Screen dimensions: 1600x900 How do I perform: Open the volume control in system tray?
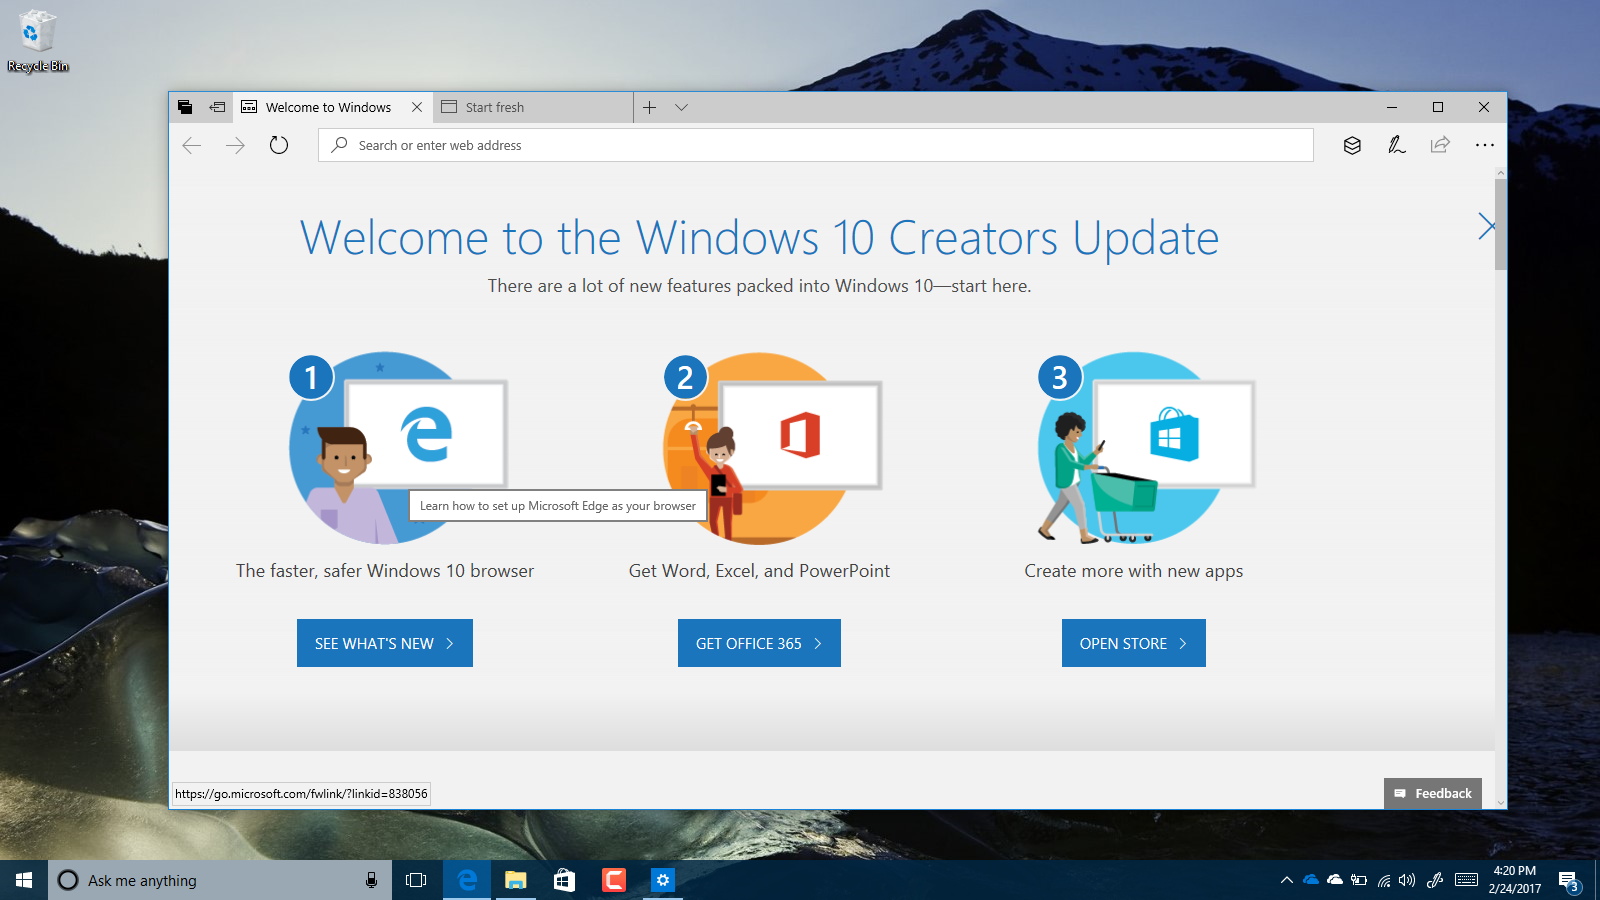pos(1408,880)
